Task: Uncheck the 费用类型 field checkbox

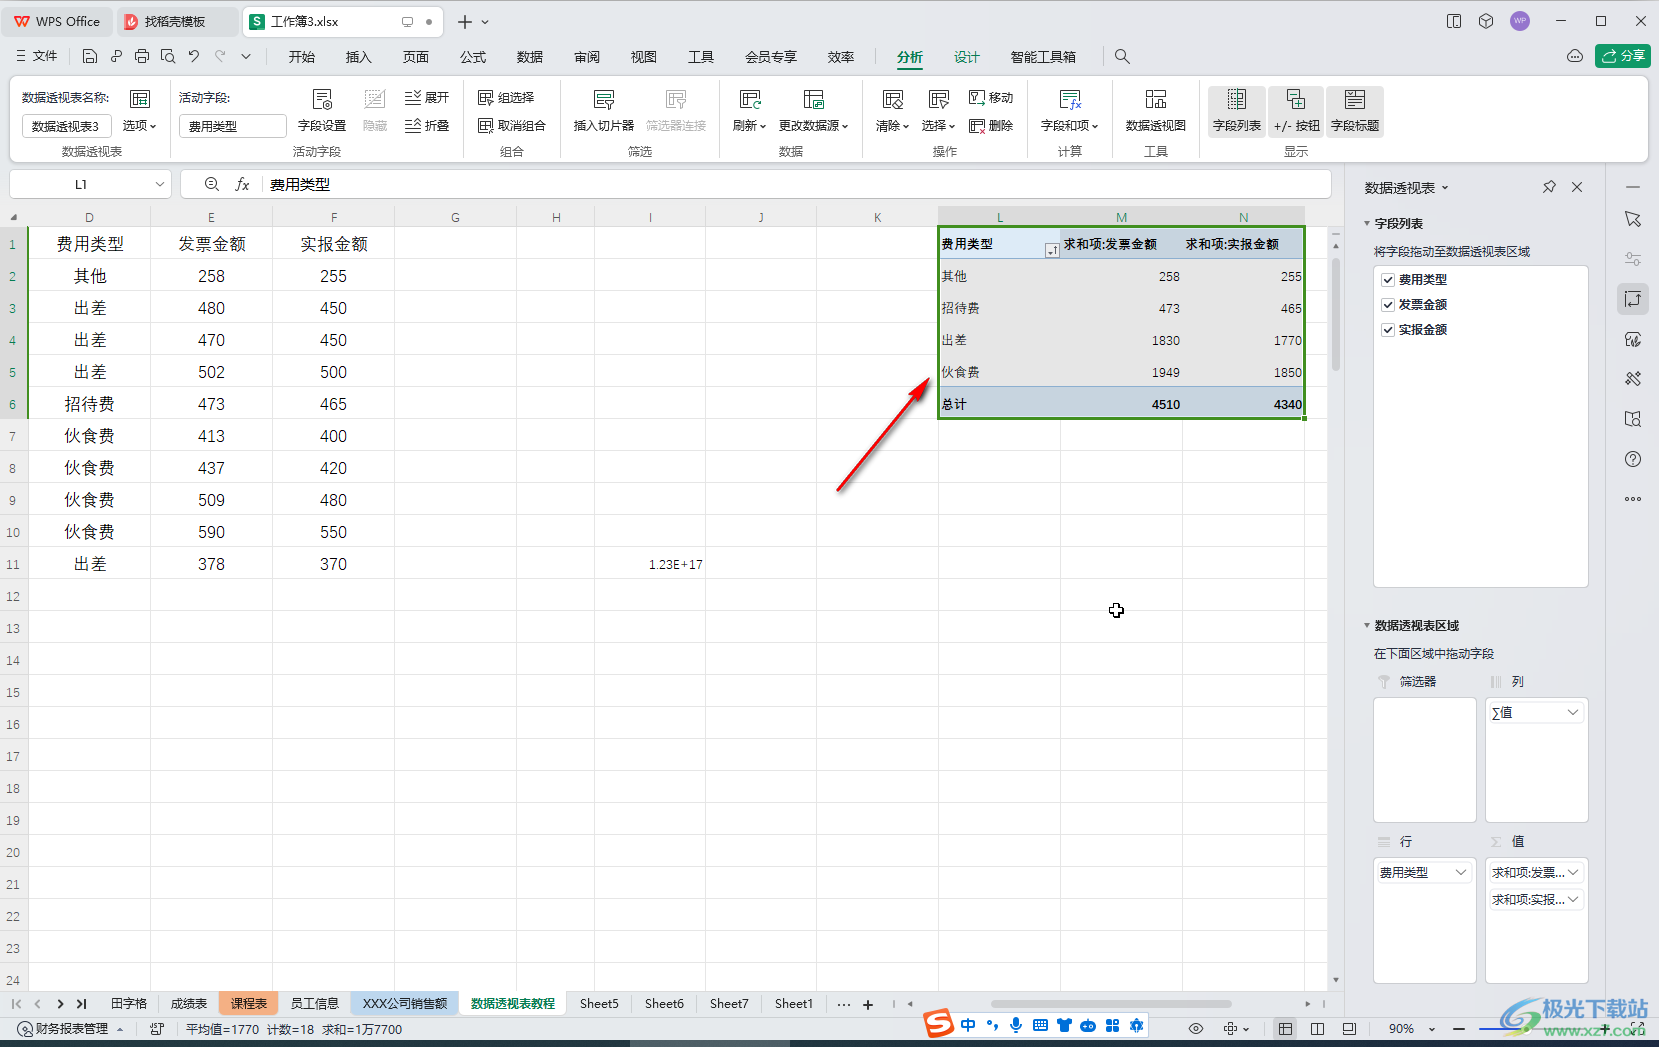Action: click(x=1388, y=280)
